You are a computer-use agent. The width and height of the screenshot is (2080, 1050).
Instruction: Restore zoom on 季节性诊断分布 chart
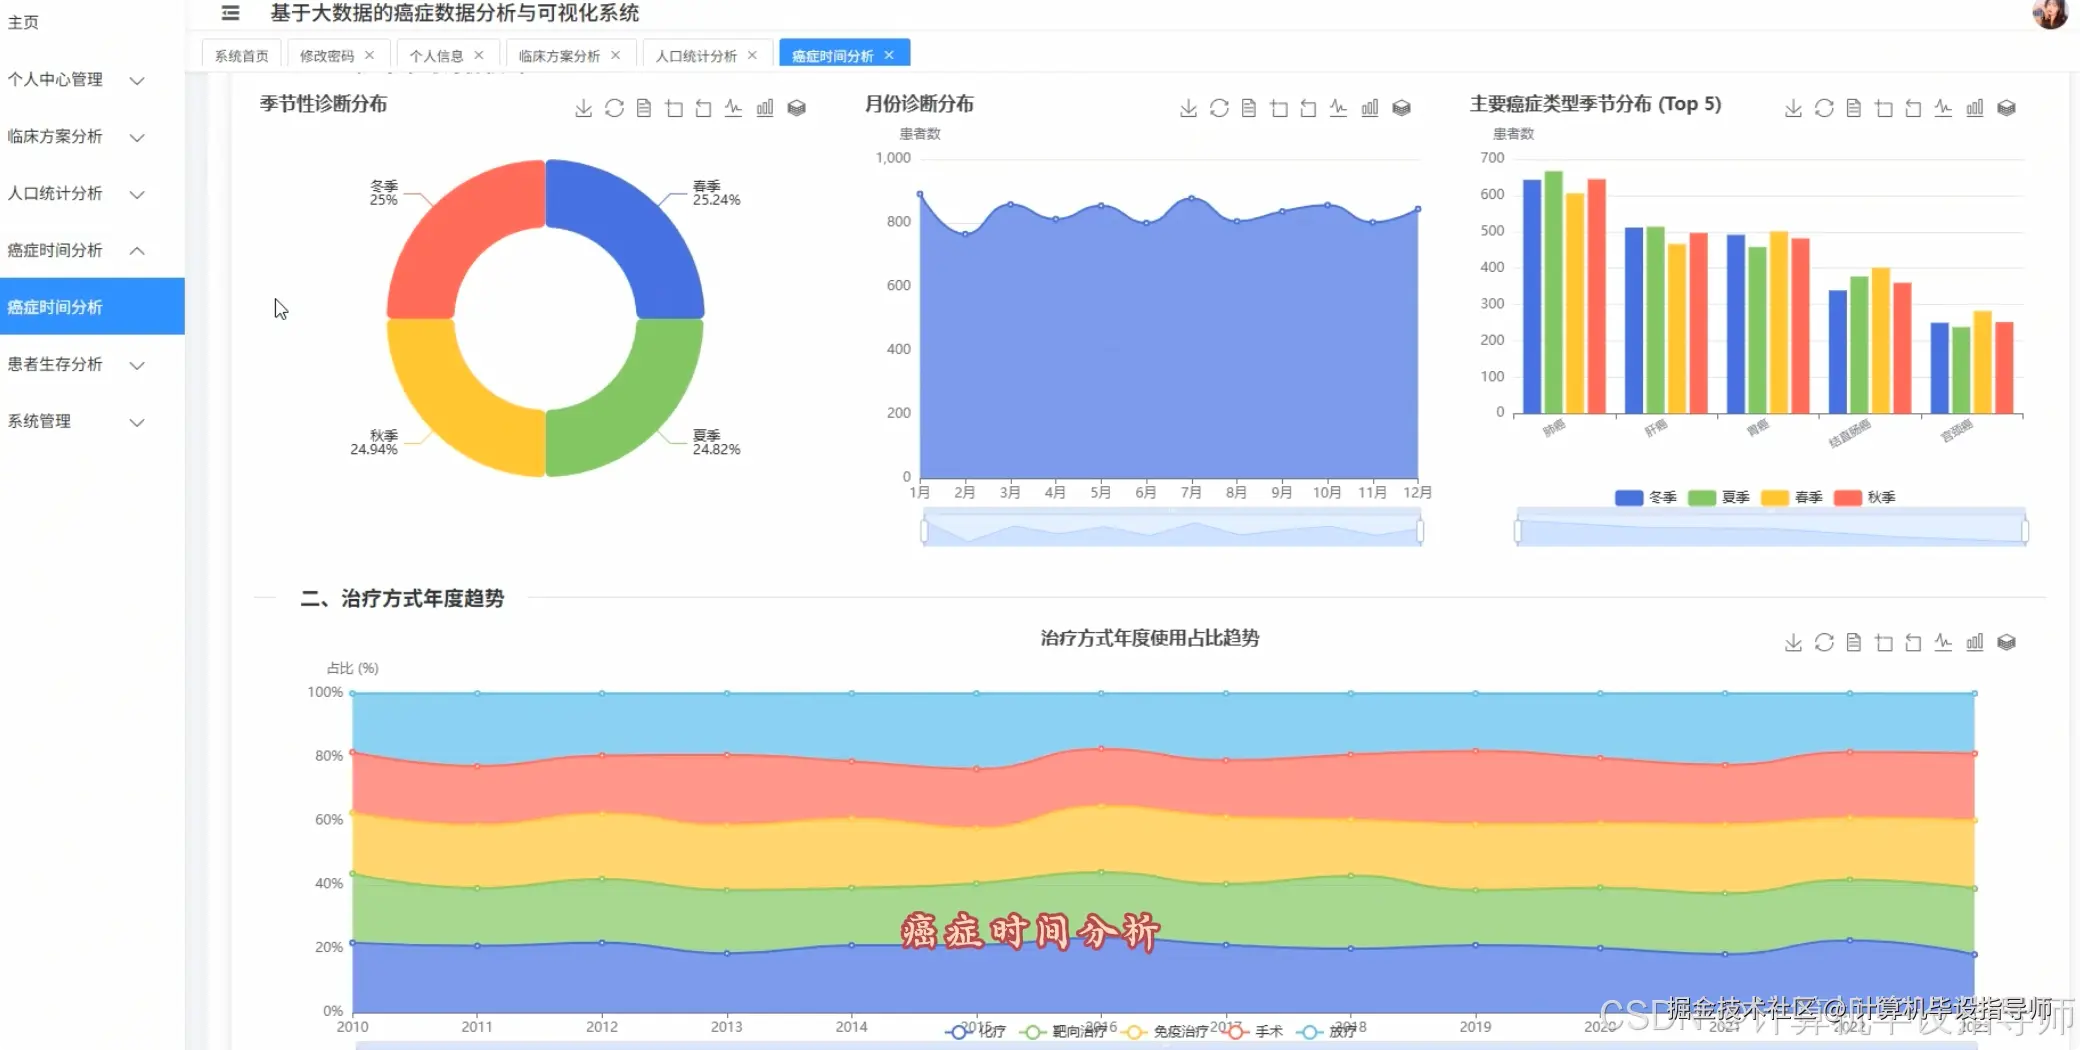703,108
